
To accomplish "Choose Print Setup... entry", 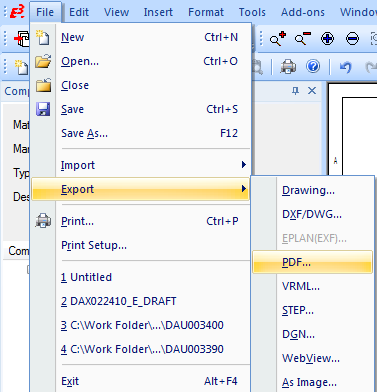I will [140, 245].
